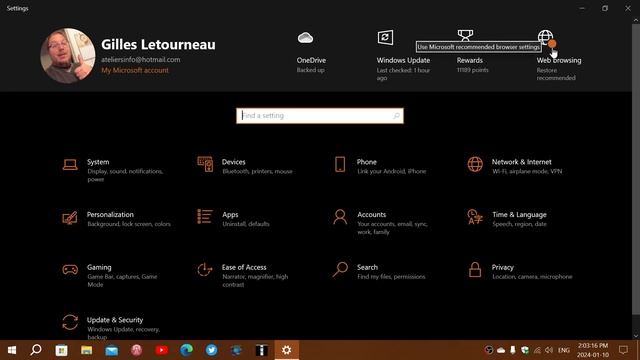Open Apps settings list icon

pos(204,216)
